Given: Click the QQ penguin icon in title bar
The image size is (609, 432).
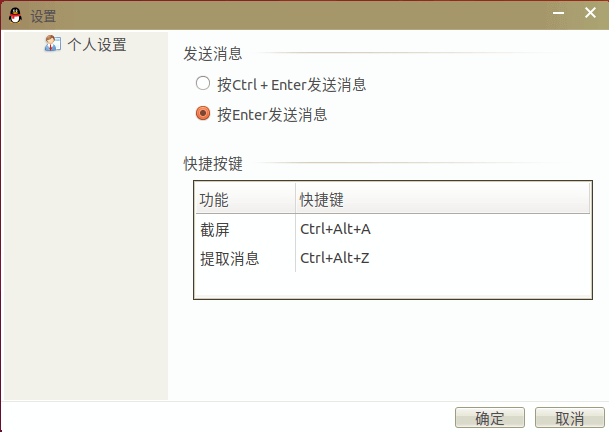Looking at the screenshot, I should [16, 16].
